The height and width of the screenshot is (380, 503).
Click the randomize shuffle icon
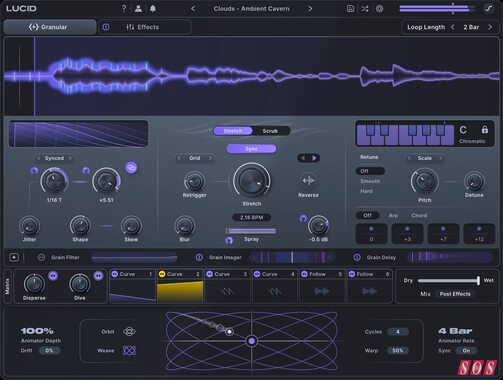point(365,9)
